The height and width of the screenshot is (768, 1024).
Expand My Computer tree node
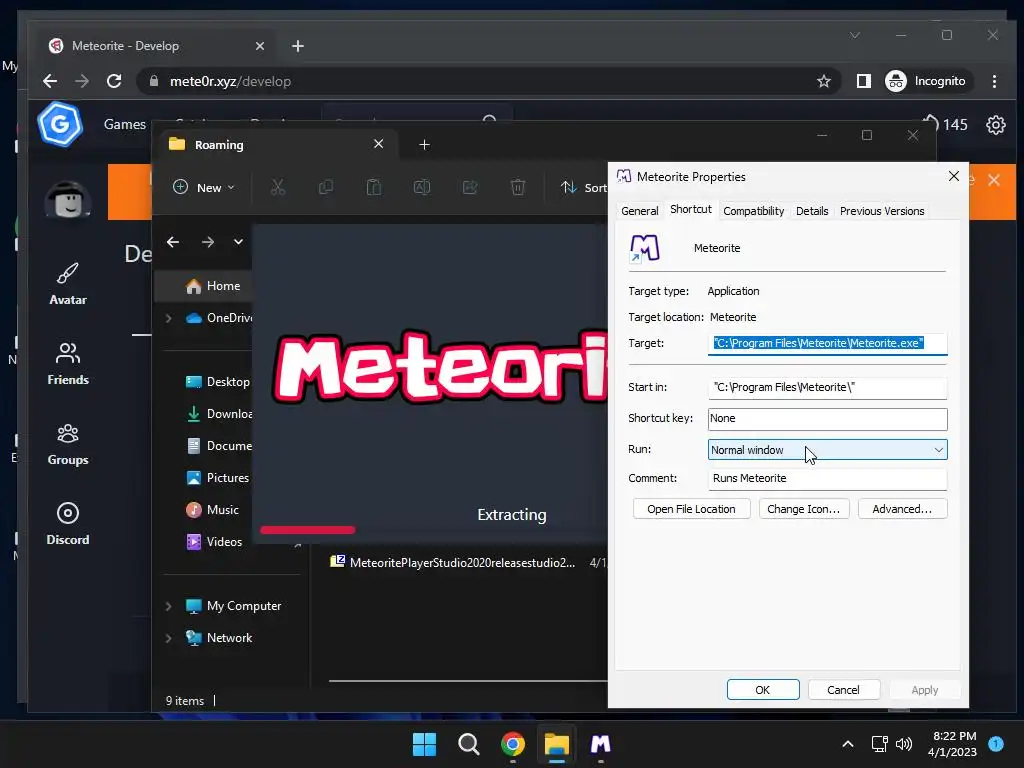click(x=168, y=606)
